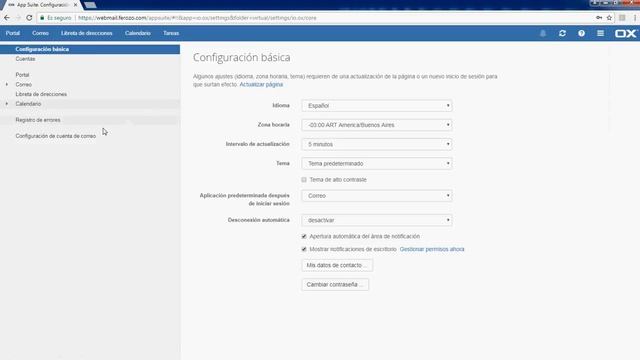Open the help question mark icon

coord(581,33)
